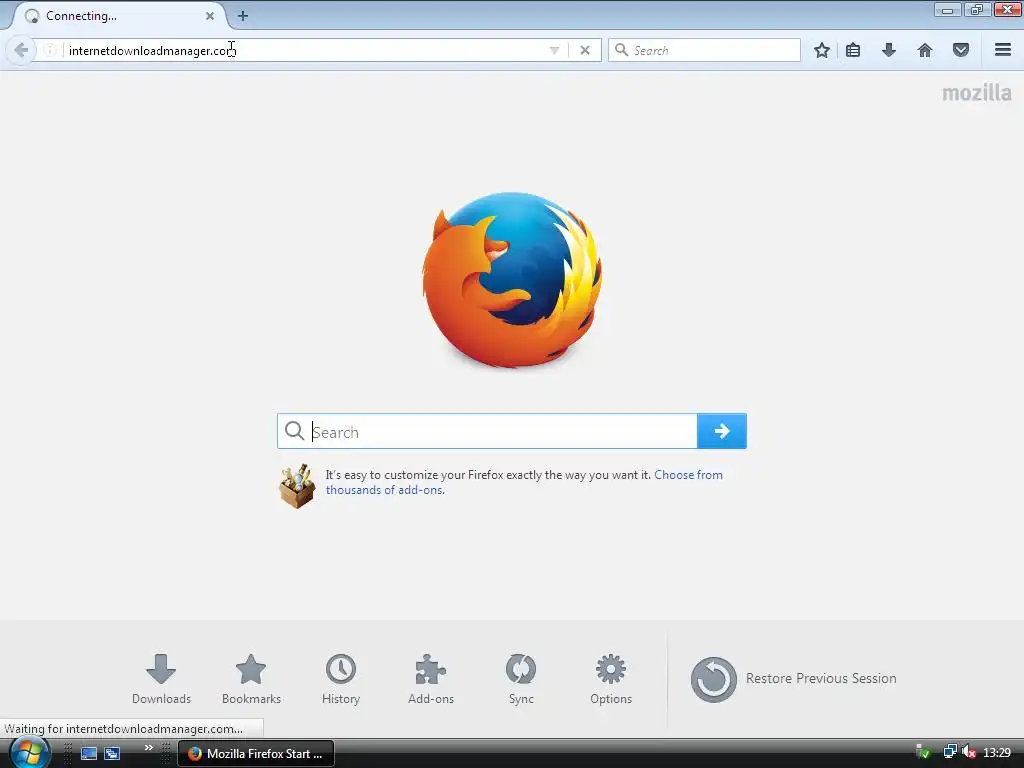Viewport: 1024px width, 768px height.
Task: Stop page loading with the X button
Action: [585, 50]
